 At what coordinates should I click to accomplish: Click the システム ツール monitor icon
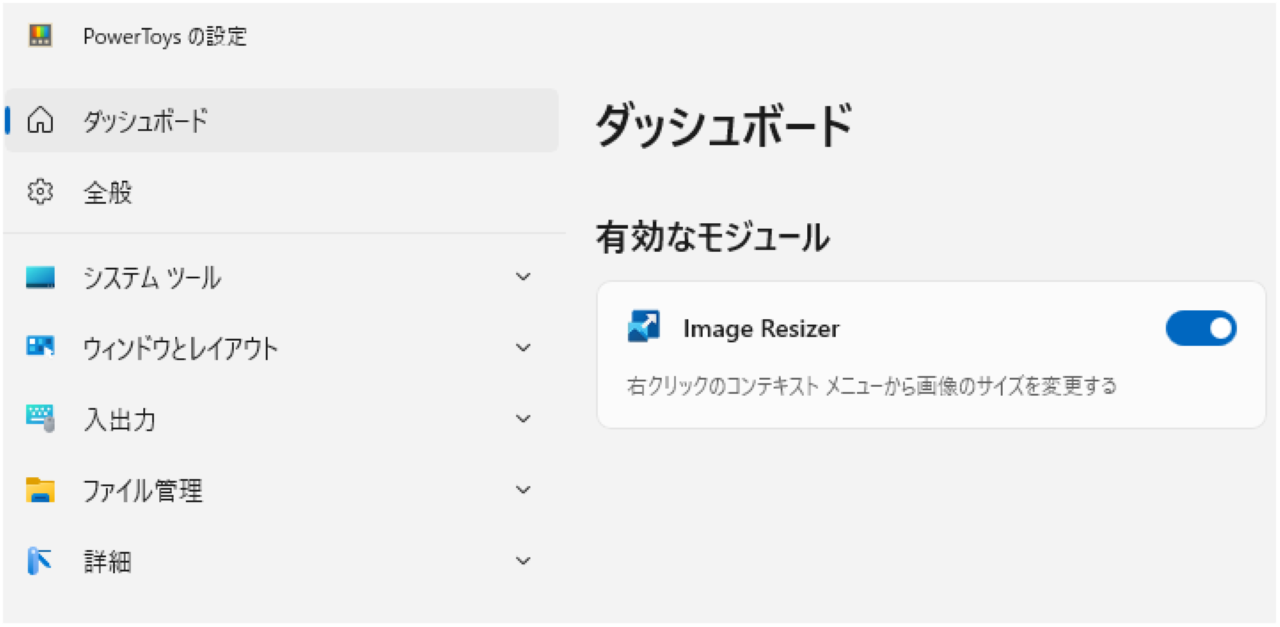tap(41, 278)
